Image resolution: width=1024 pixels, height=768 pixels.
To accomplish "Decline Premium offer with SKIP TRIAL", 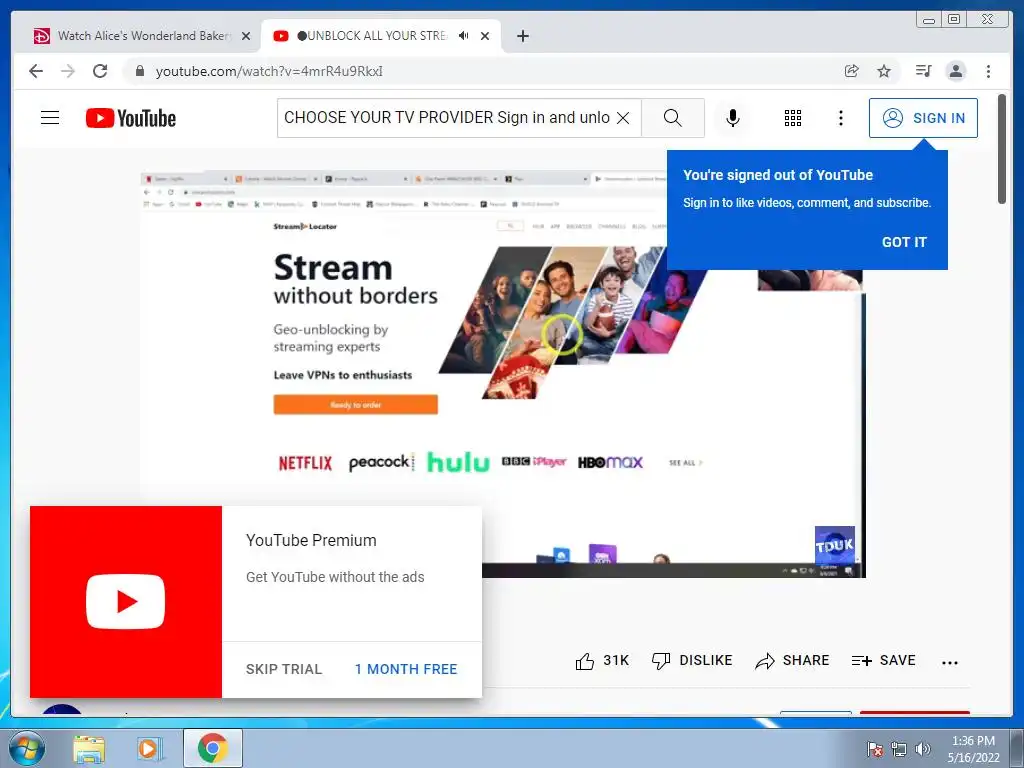I will click(x=284, y=669).
